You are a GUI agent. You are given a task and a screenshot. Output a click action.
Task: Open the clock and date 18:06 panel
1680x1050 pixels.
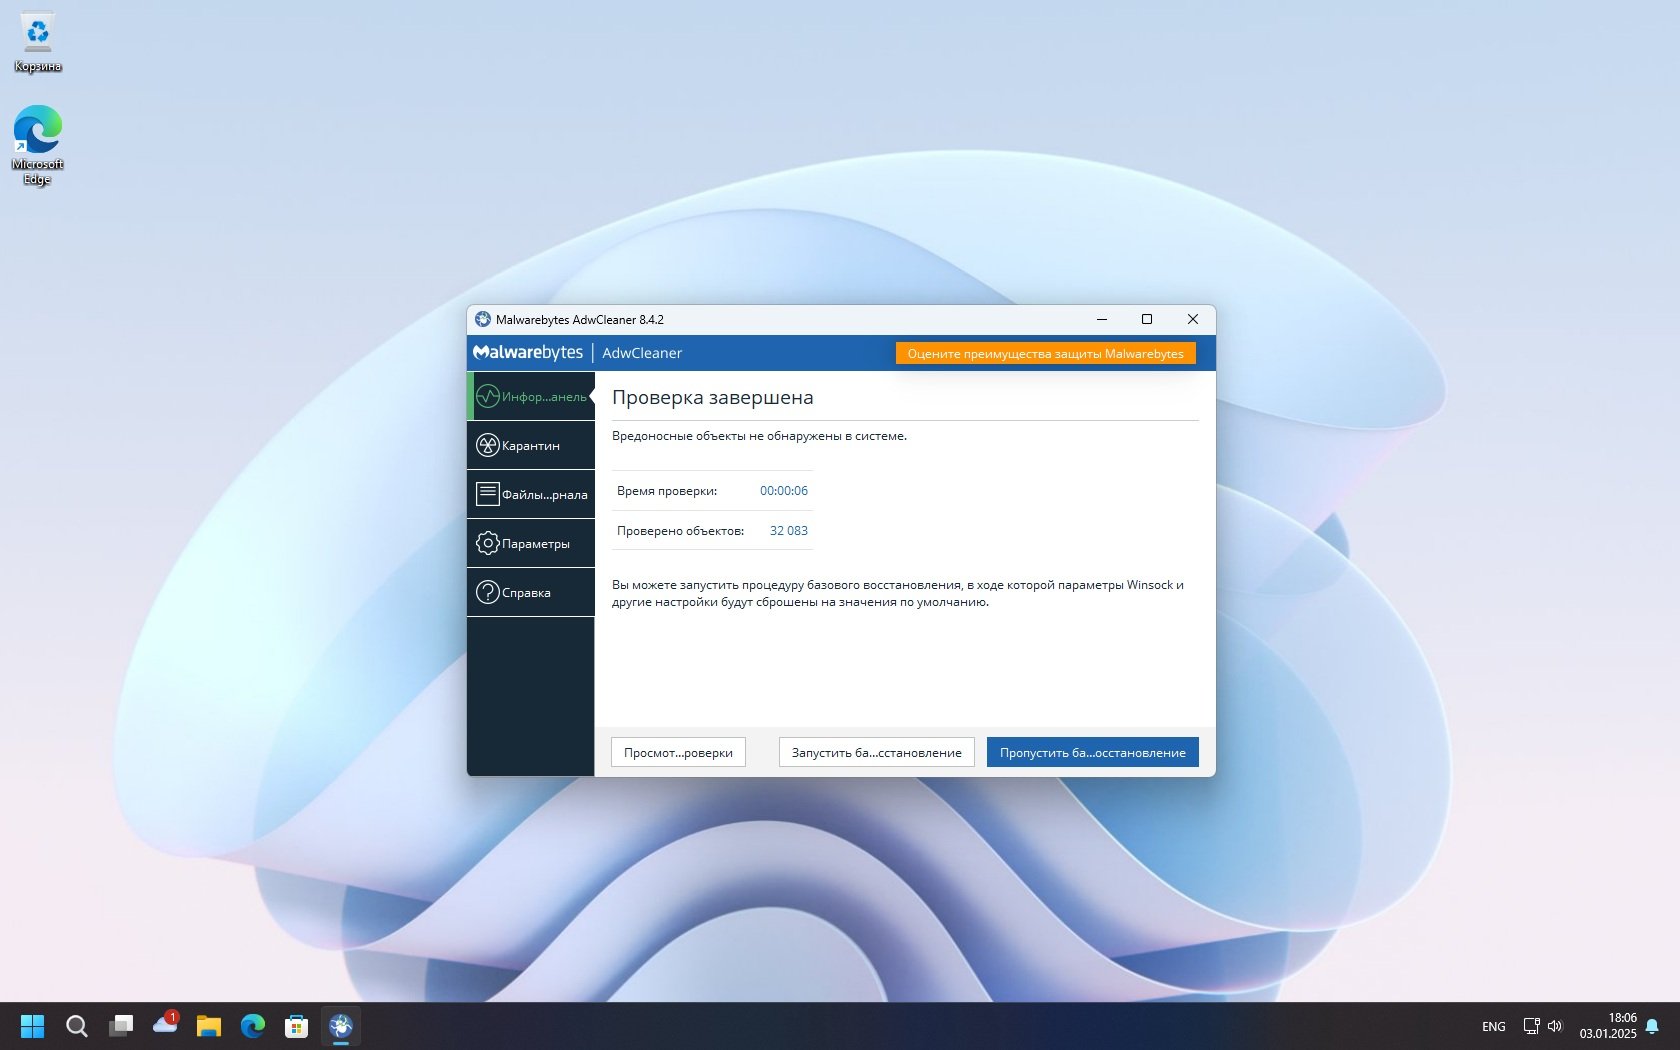1608,1026
